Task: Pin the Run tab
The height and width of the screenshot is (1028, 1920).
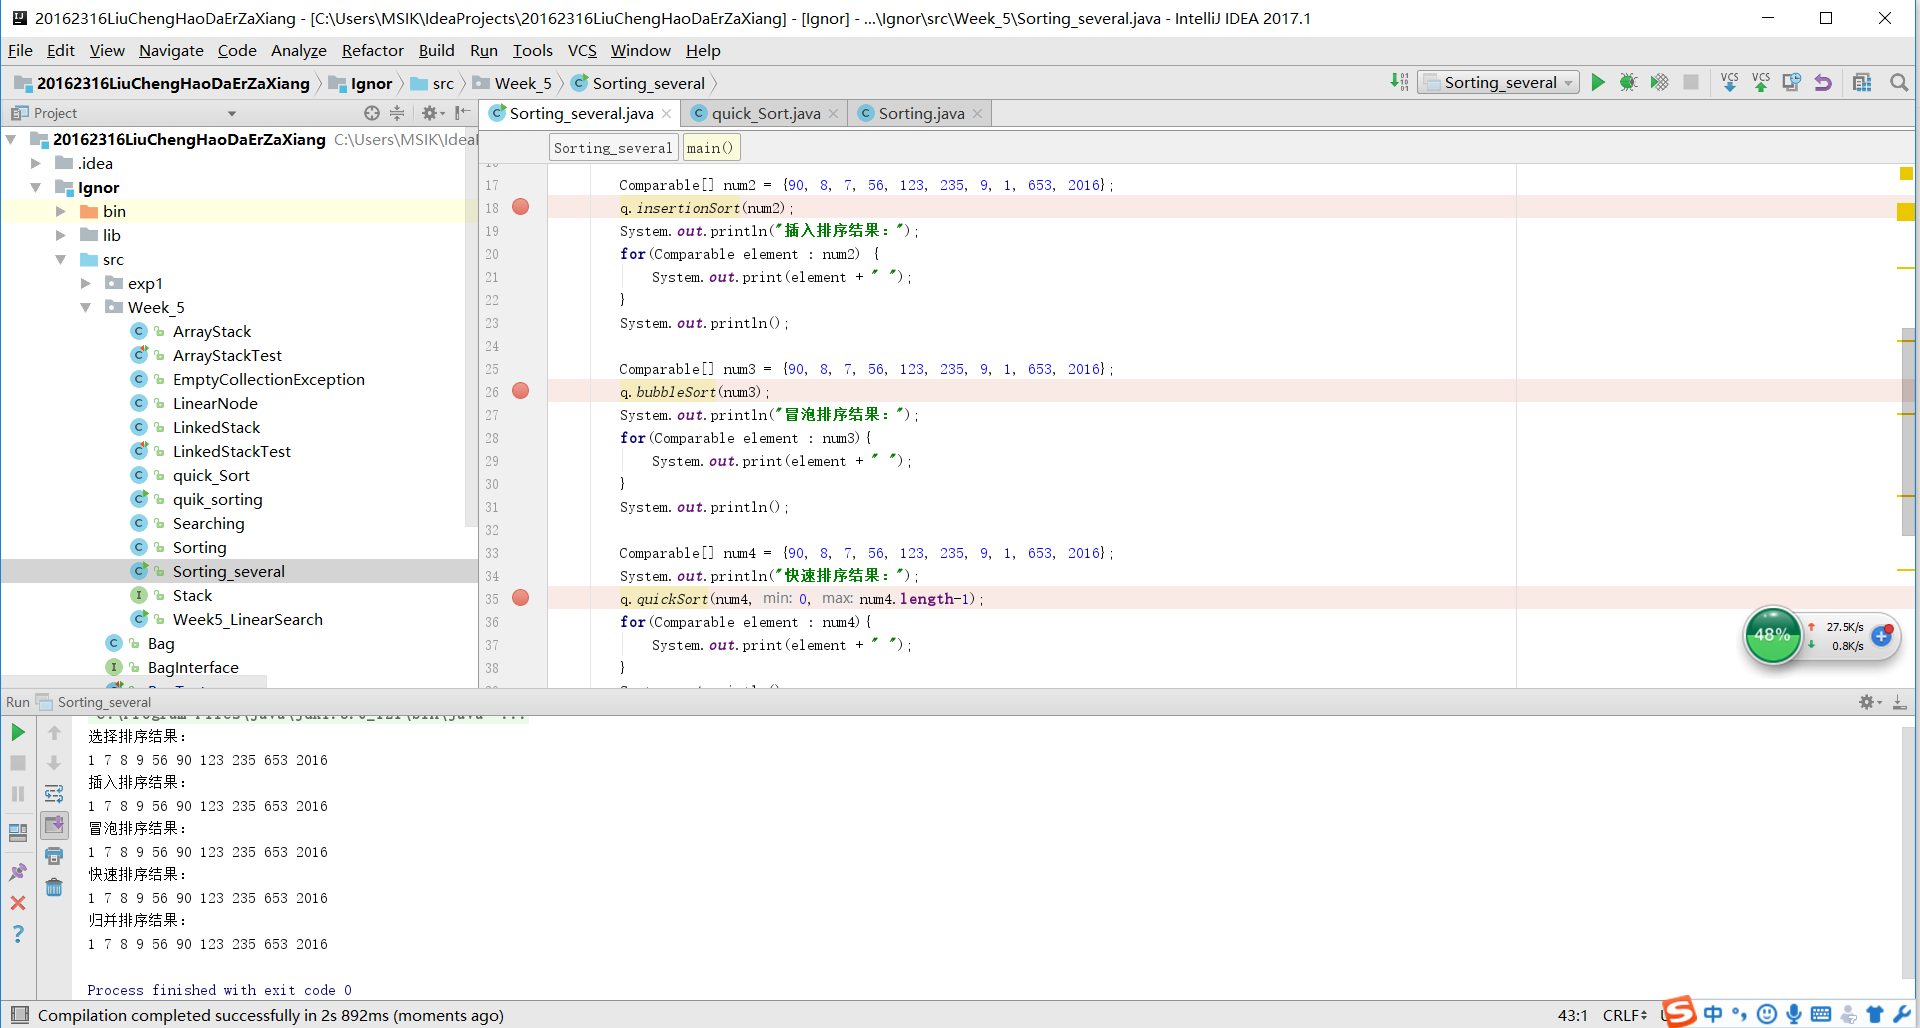Action: 18,872
